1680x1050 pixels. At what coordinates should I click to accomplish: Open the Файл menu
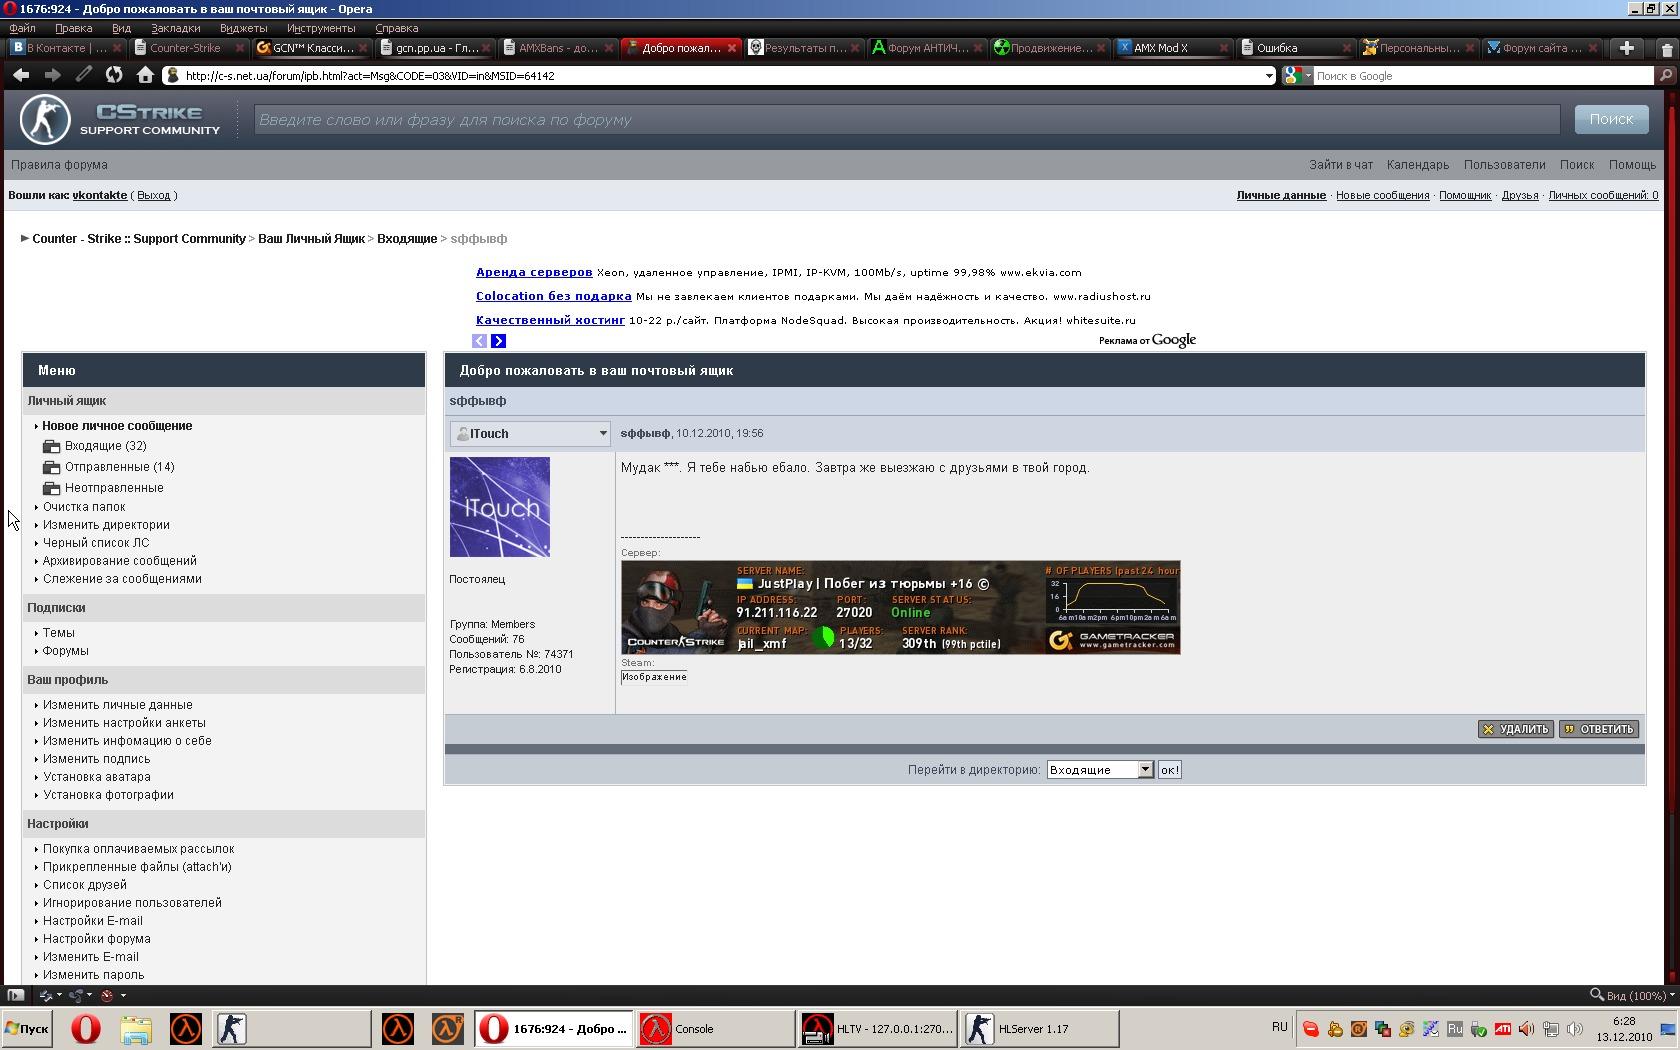(x=22, y=28)
